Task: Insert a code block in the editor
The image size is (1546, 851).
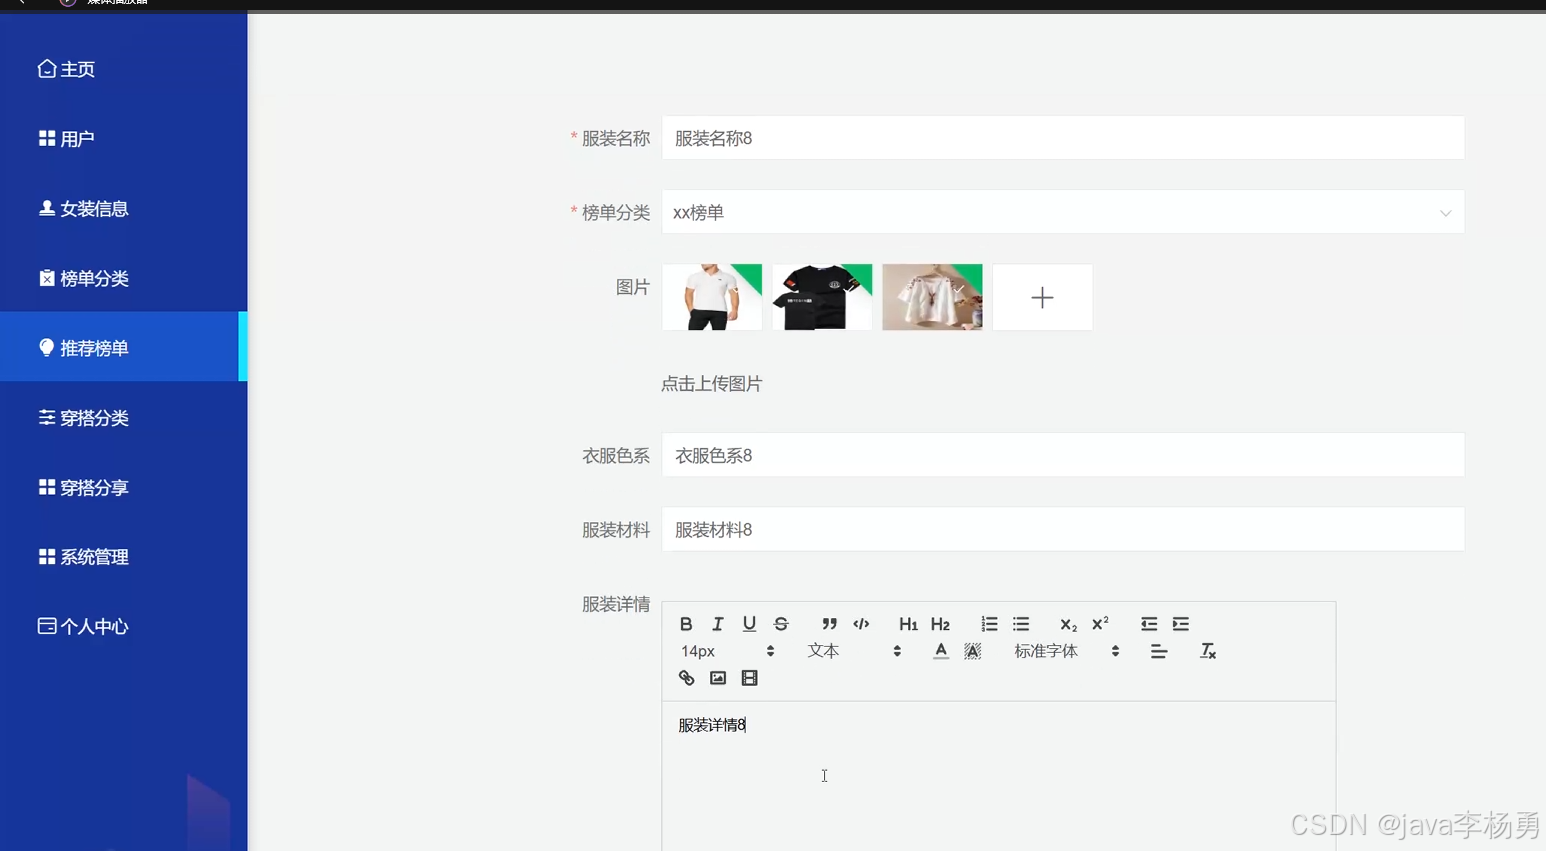Action: pyautogui.click(x=861, y=623)
